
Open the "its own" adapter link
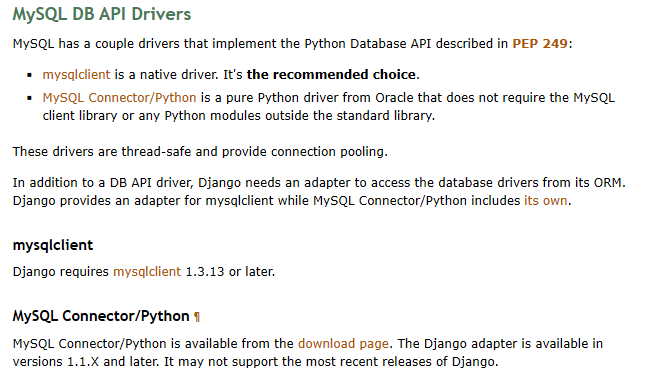pyautogui.click(x=545, y=201)
